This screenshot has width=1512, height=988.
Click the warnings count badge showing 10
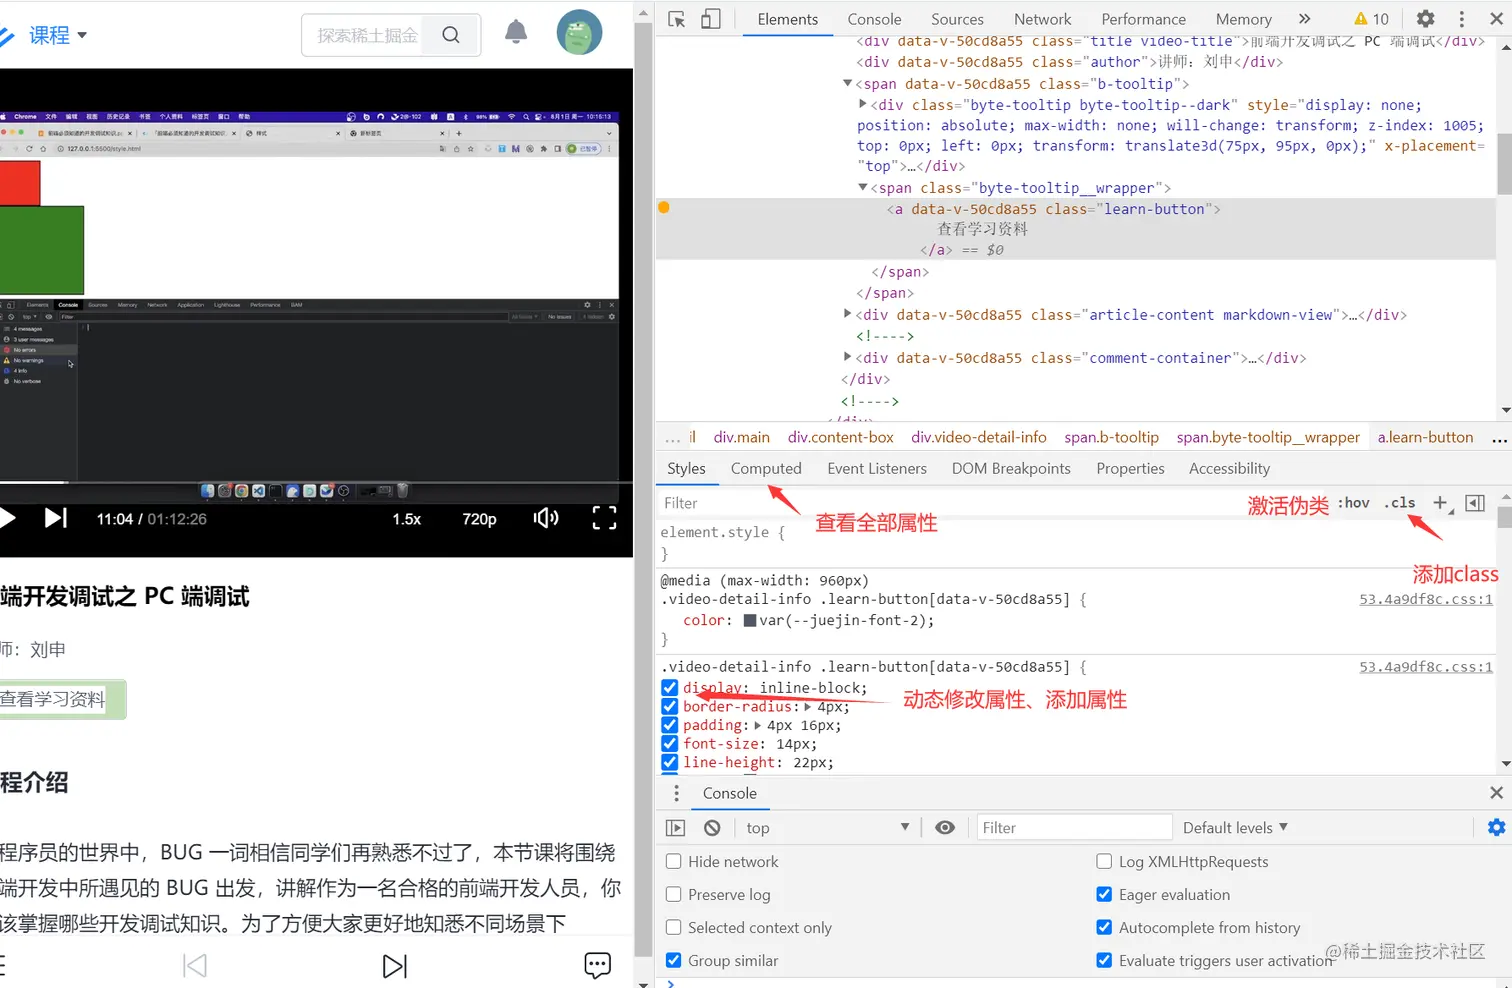click(1371, 19)
